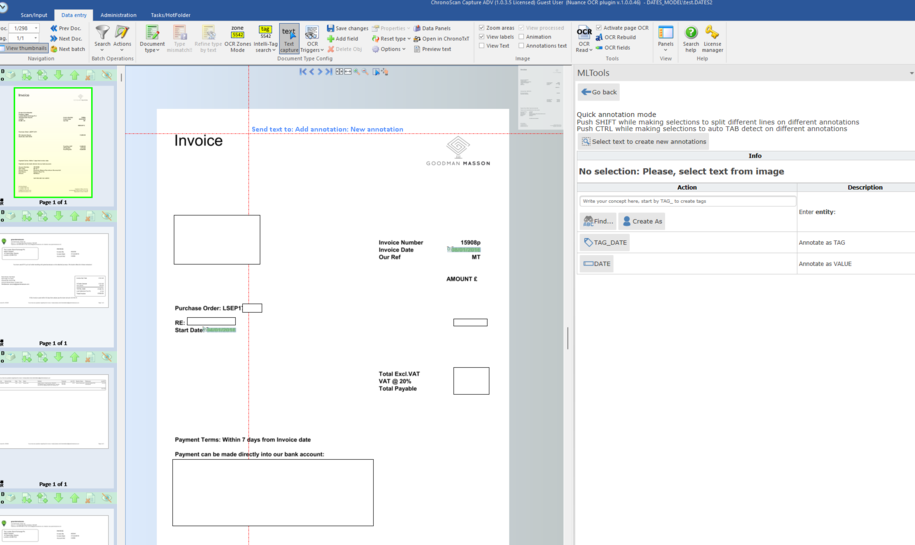
Task: Open the Panels dropdown
Action: click(665, 38)
